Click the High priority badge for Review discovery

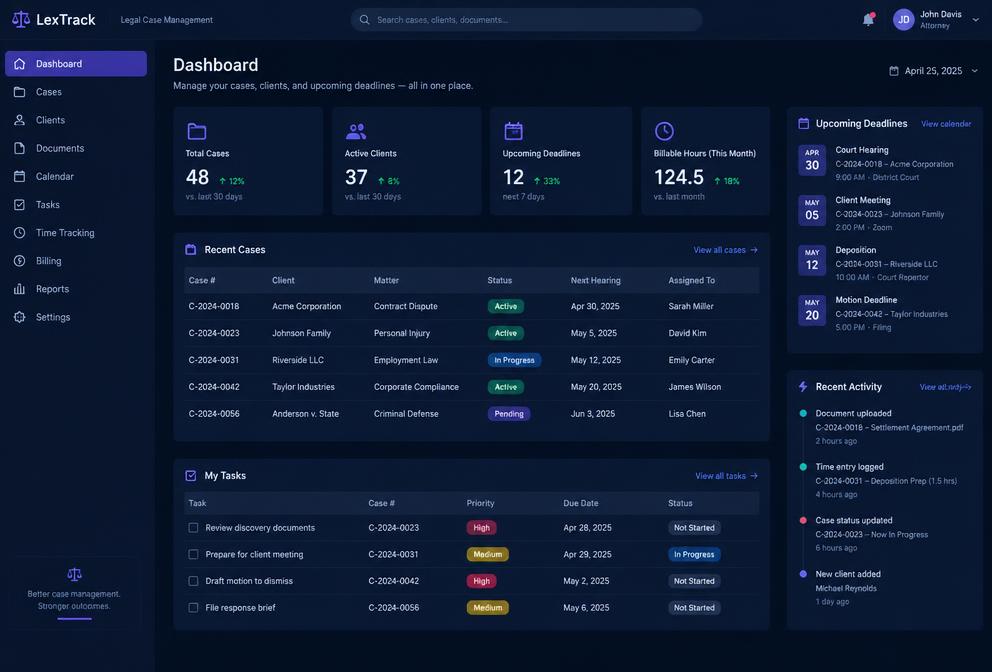[x=481, y=528]
